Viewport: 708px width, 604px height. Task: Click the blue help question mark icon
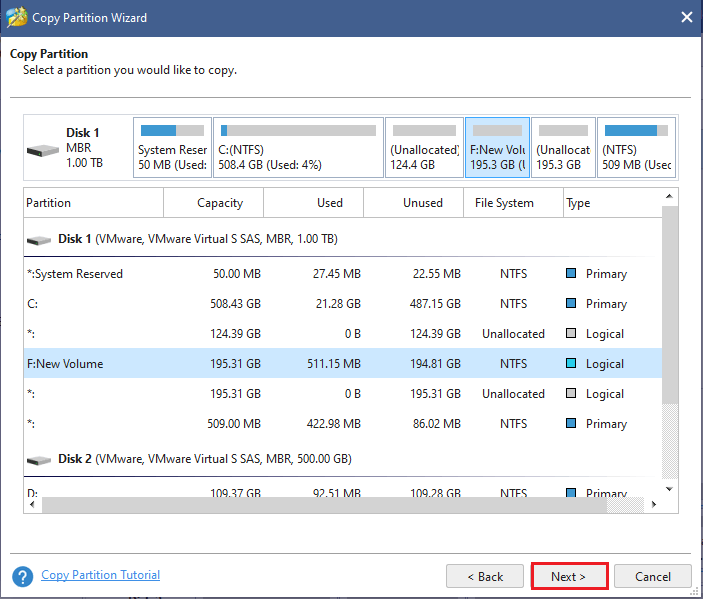pyautogui.click(x=23, y=576)
